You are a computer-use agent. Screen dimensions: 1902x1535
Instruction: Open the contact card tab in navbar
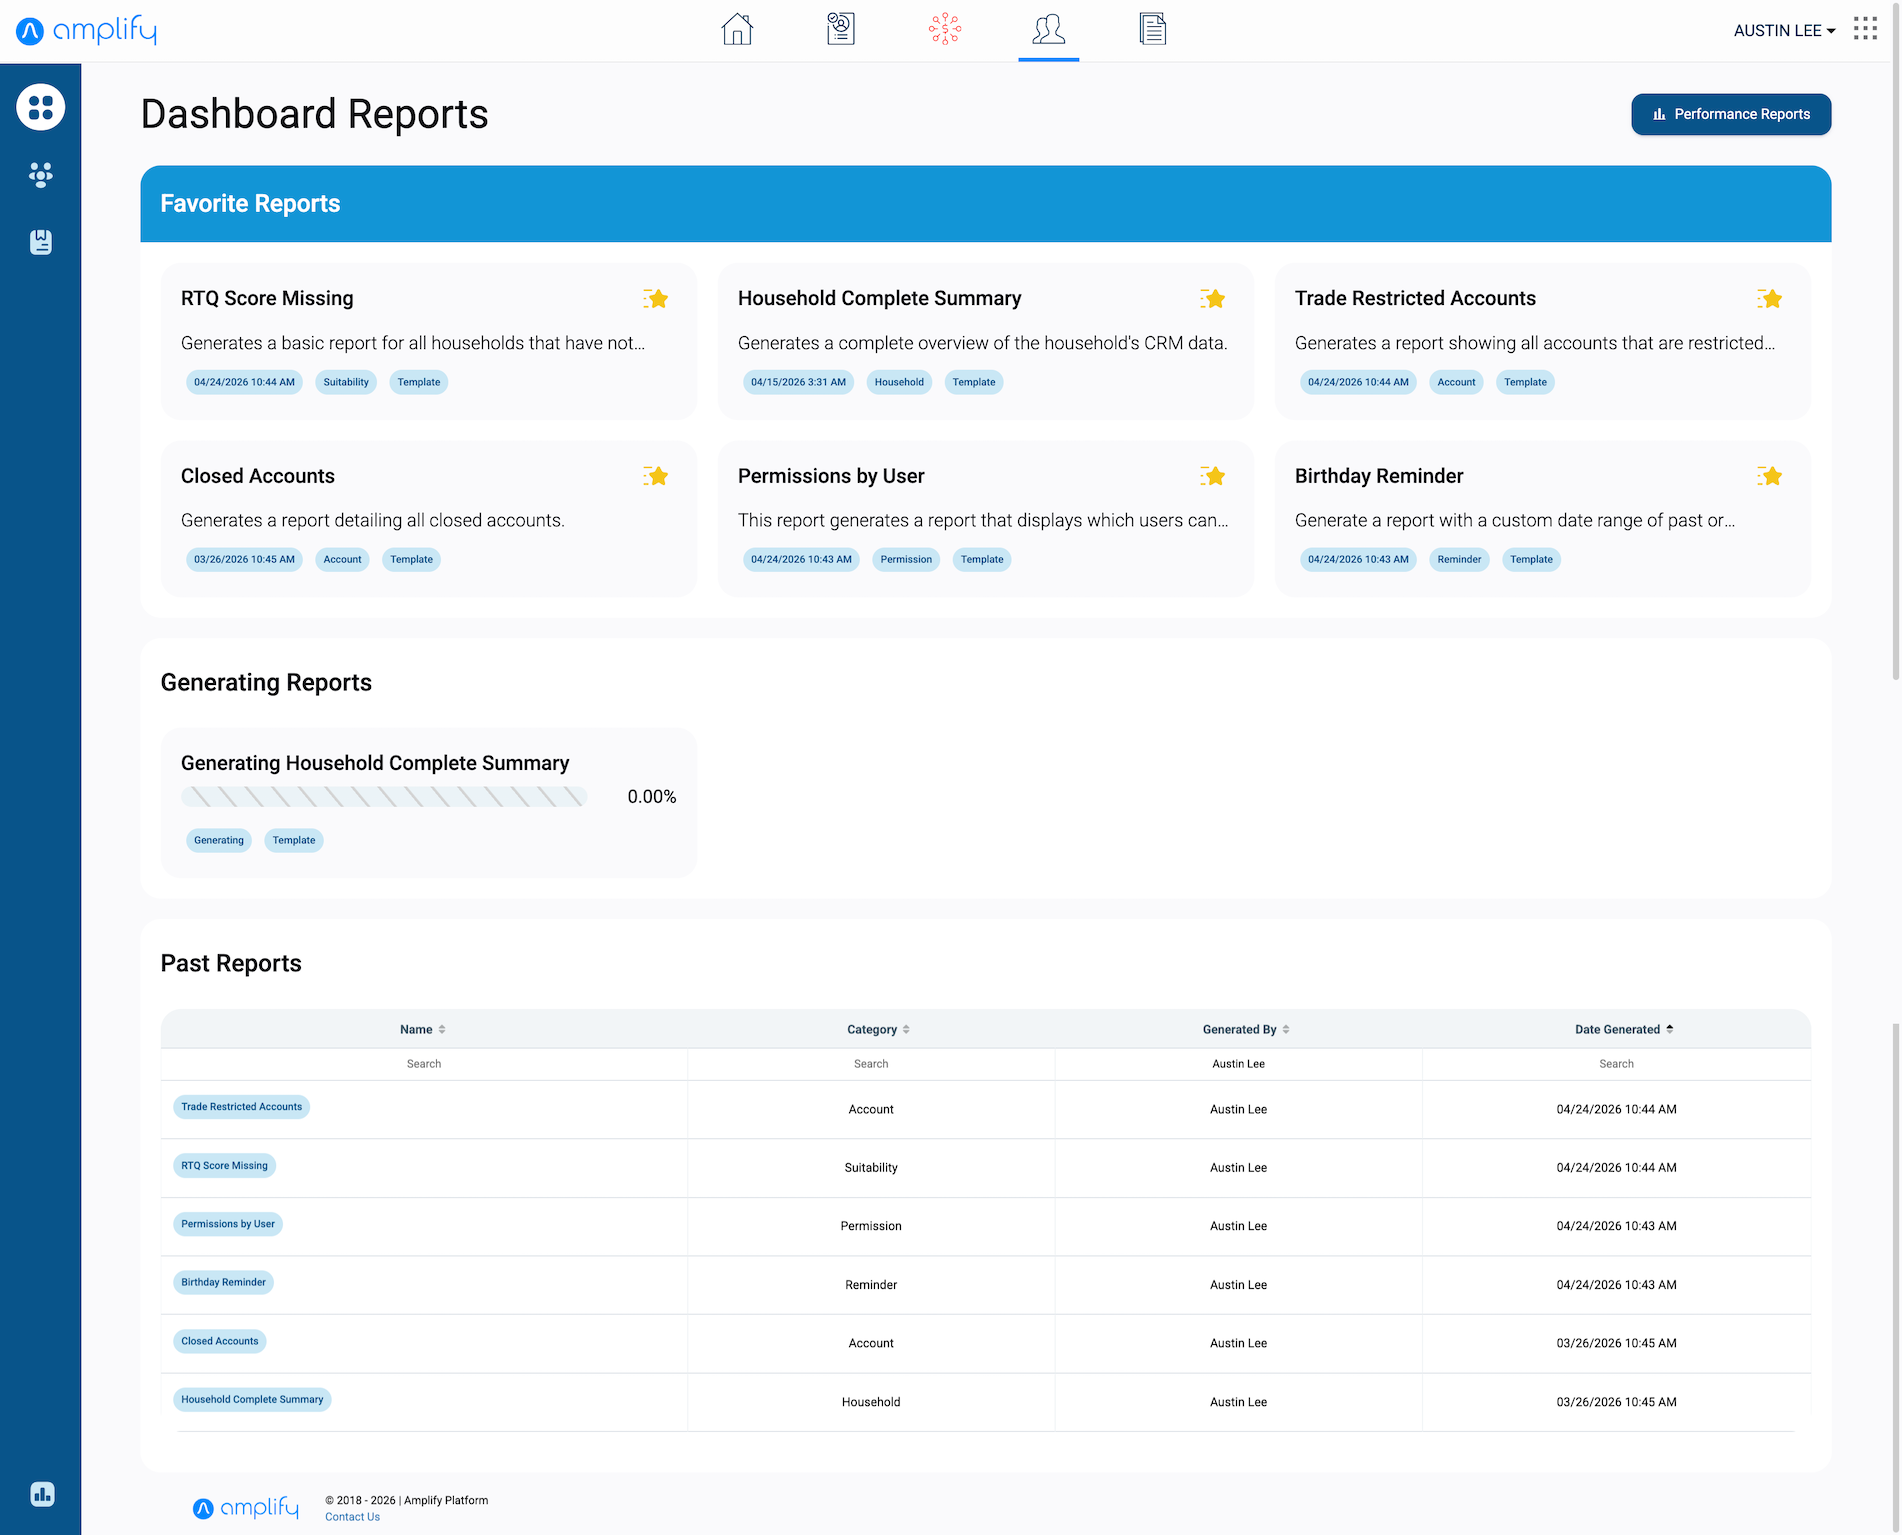(x=841, y=29)
